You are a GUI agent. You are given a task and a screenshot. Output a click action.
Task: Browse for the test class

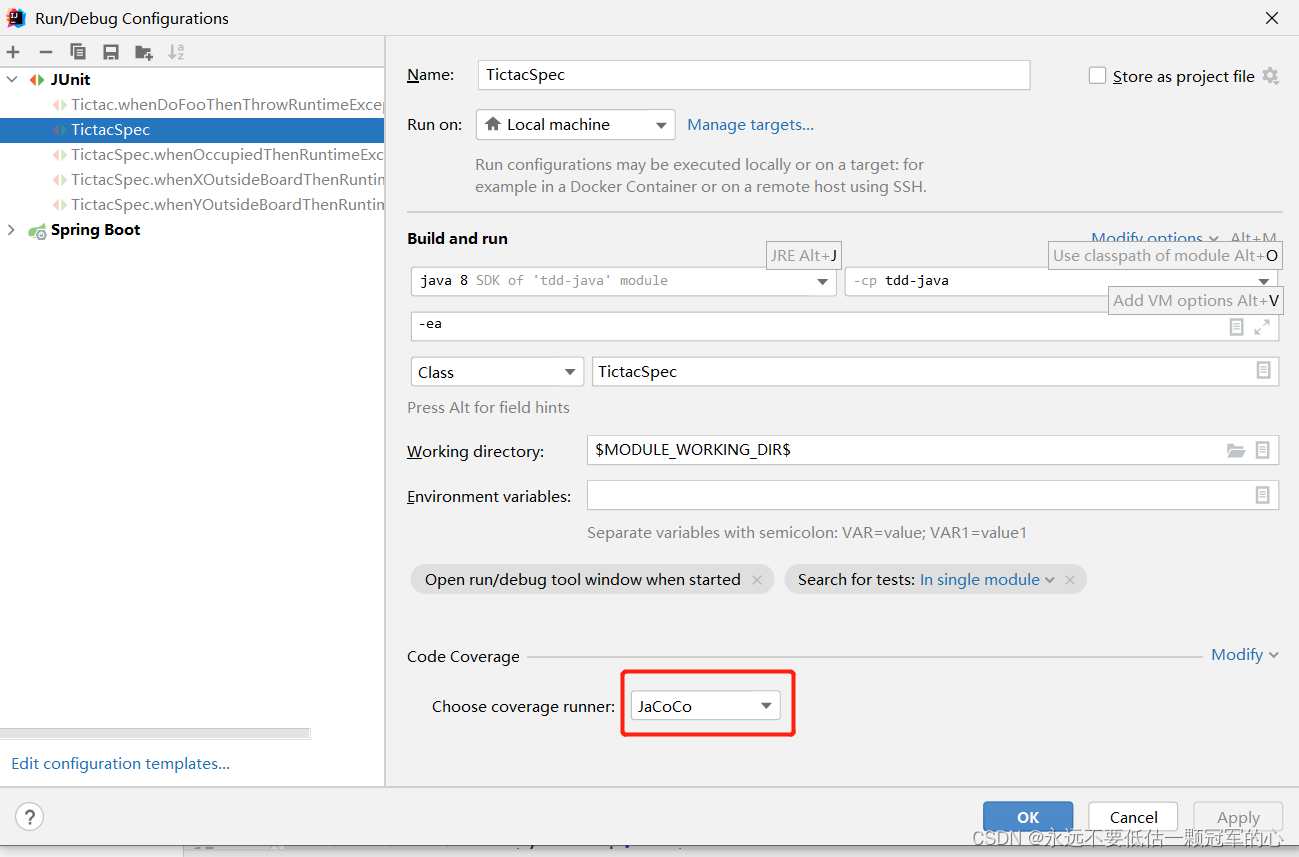tap(1263, 371)
